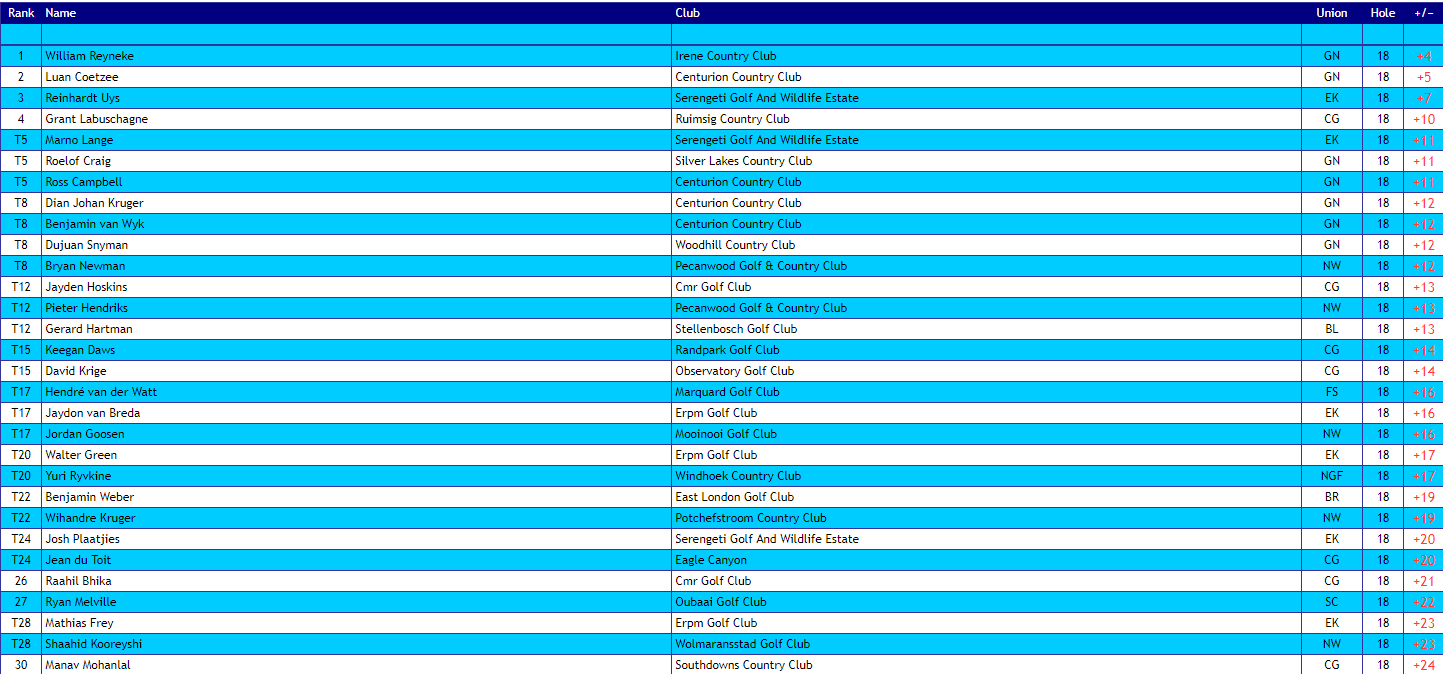Select player Dujuan Snyman
Image resolution: width=1443 pixels, height=674 pixels.
point(86,245)
